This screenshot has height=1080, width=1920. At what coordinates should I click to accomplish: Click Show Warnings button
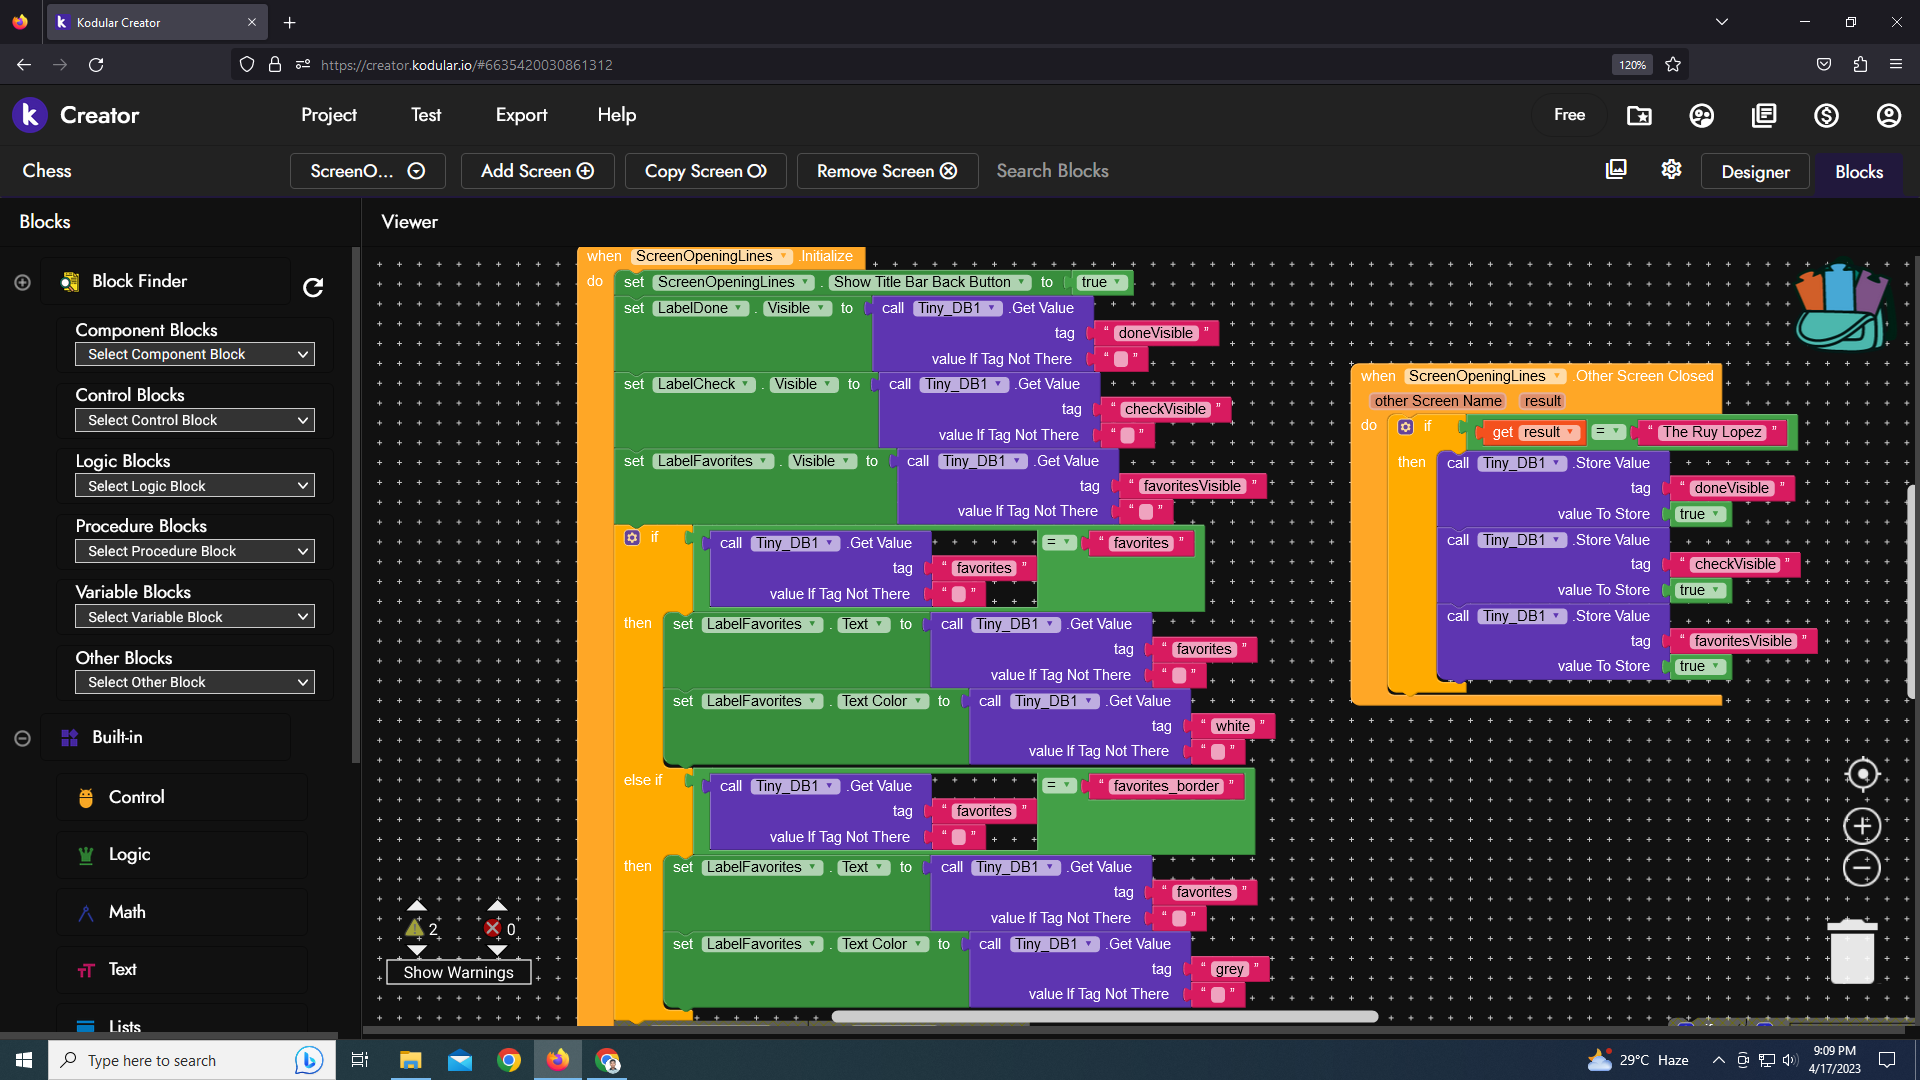pyautogui.click(x=458, y=972)
